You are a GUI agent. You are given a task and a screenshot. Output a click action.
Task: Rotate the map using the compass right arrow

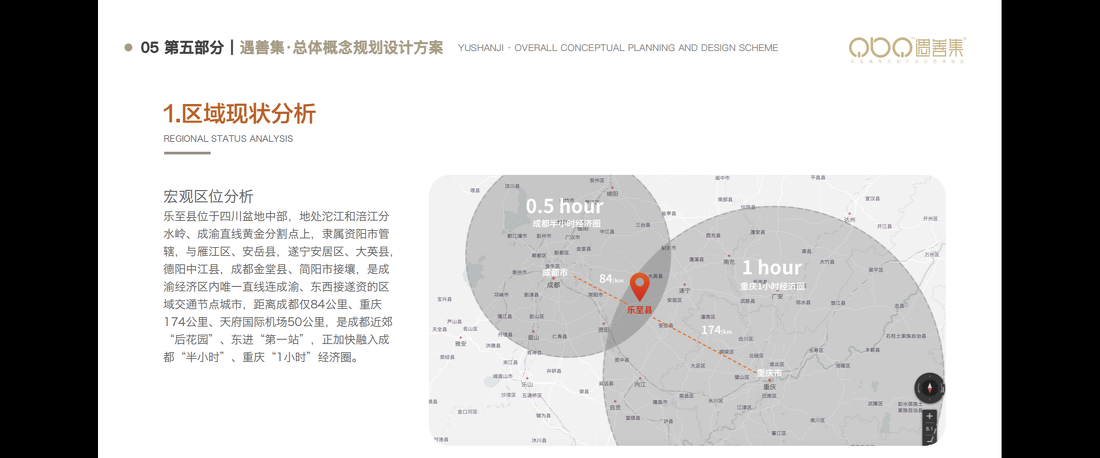coord(940,388)
